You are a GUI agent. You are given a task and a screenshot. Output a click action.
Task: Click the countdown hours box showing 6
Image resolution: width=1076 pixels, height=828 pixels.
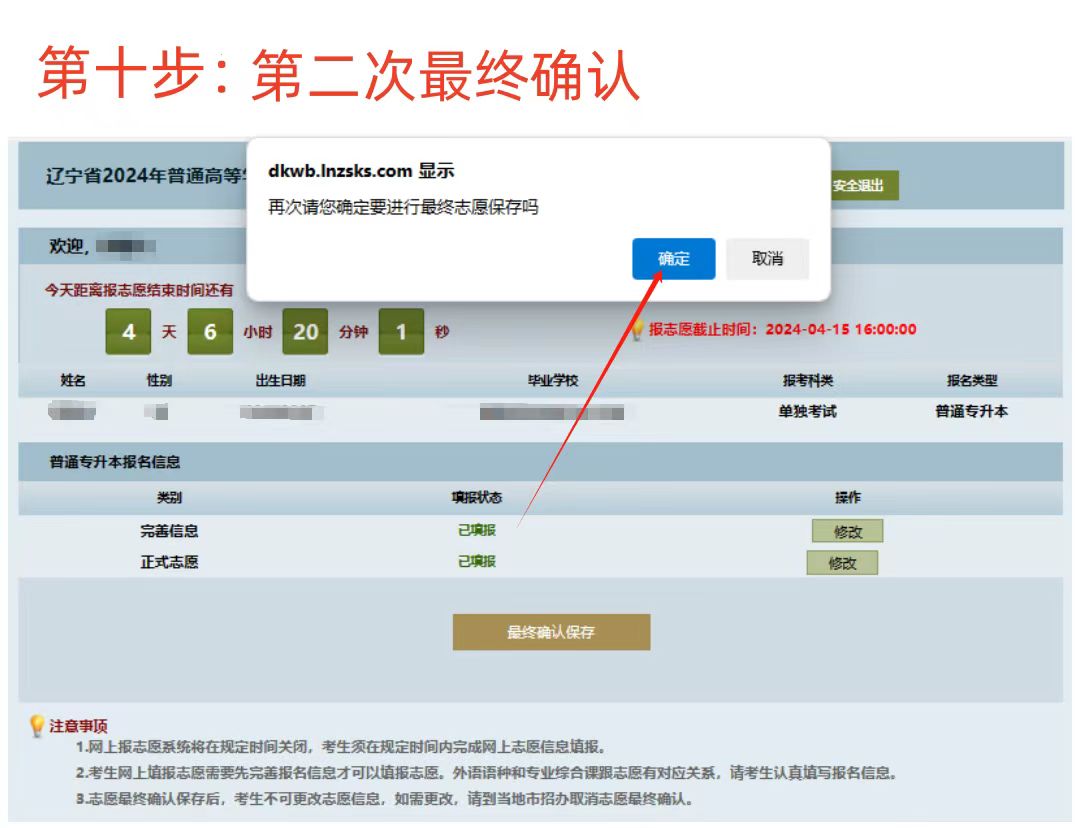(x=210, y=332)
